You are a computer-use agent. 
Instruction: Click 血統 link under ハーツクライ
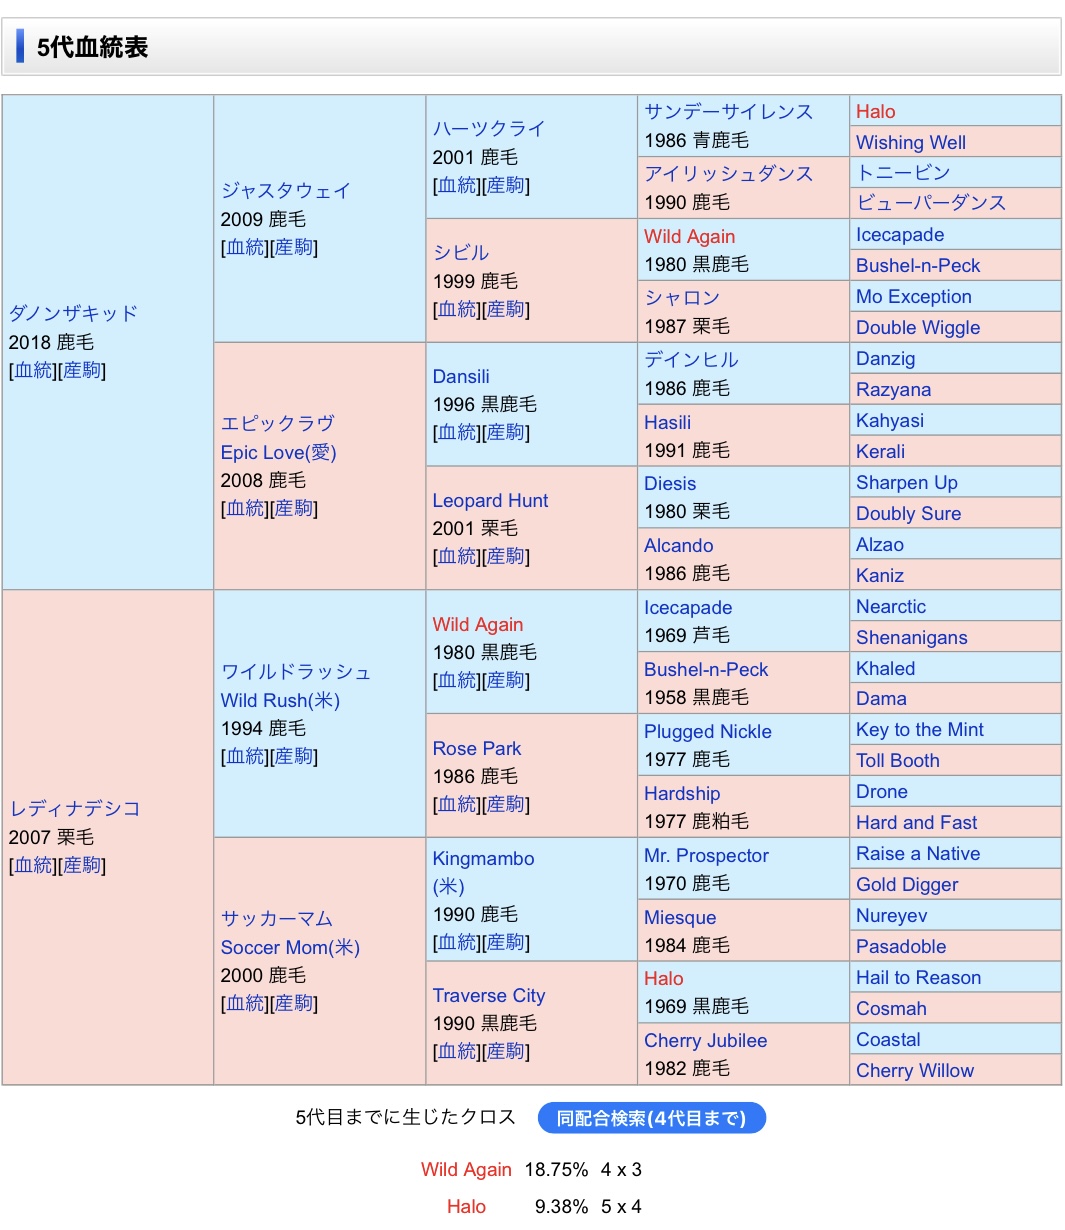pos(456,185)
